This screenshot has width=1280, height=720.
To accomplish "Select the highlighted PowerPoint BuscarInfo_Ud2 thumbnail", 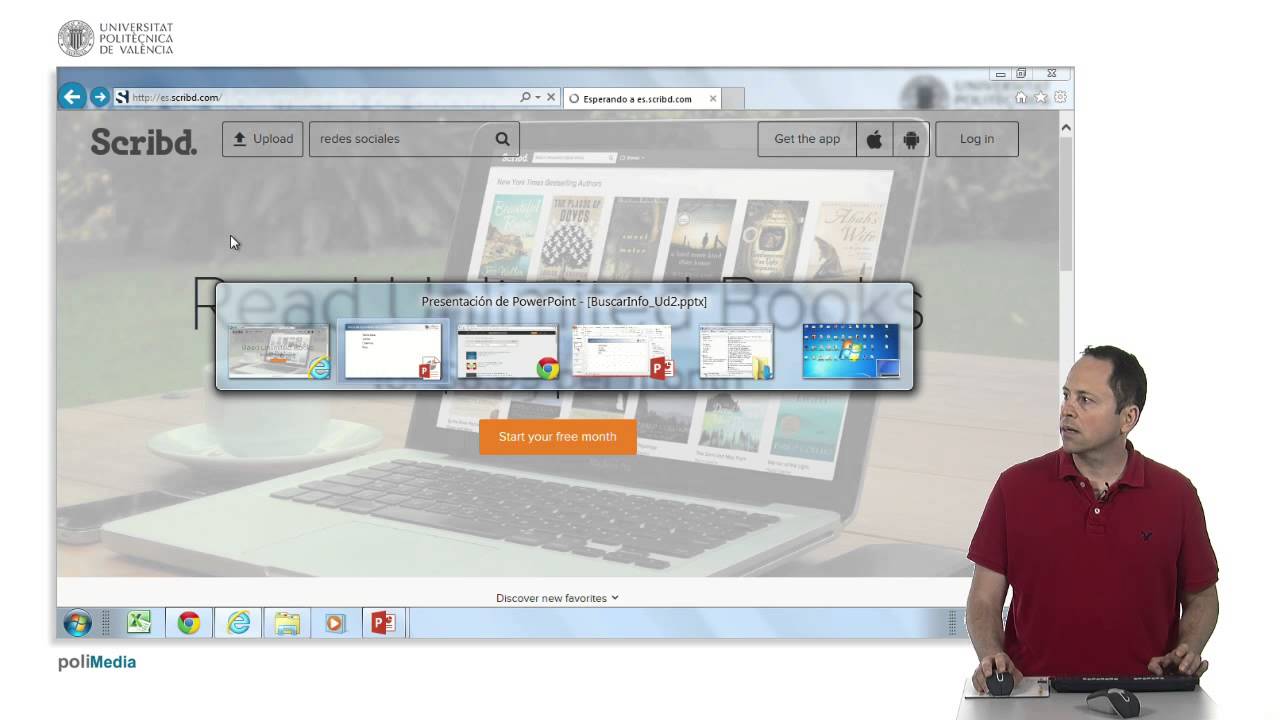I will coord(393,351).
